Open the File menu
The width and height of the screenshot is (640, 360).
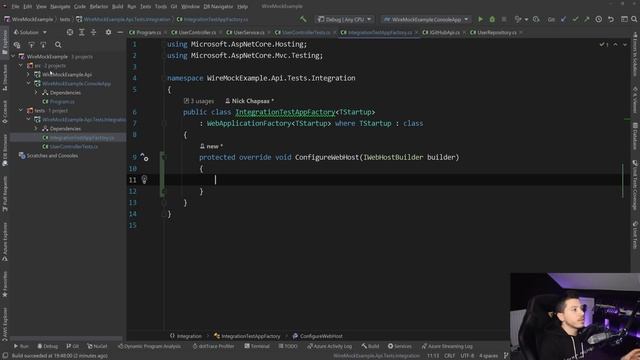15,7
